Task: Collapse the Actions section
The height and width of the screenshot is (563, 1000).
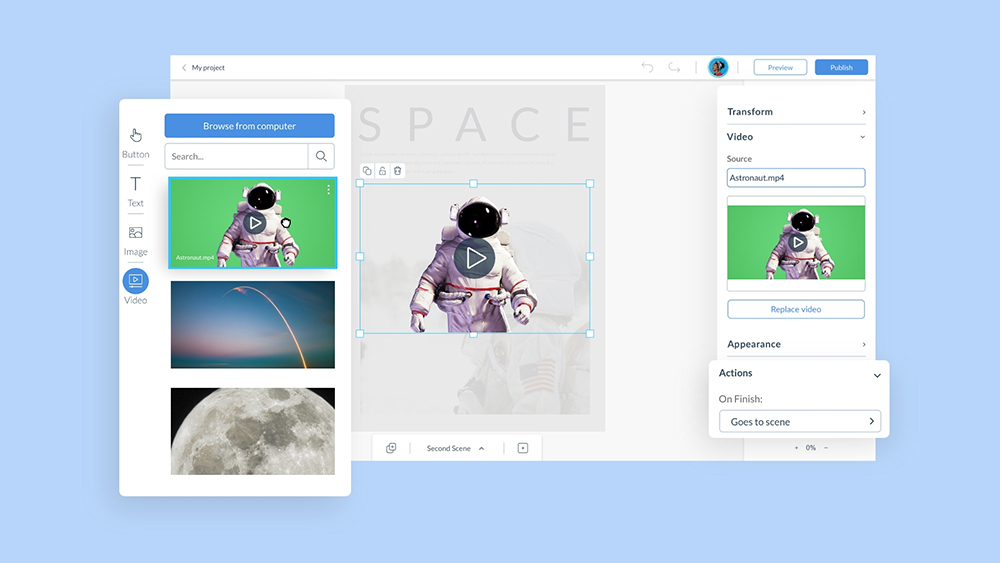Action: (877, 376)
